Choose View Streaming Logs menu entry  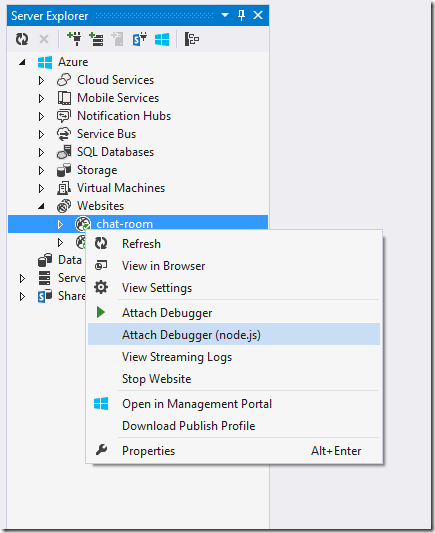coord(234,357)
